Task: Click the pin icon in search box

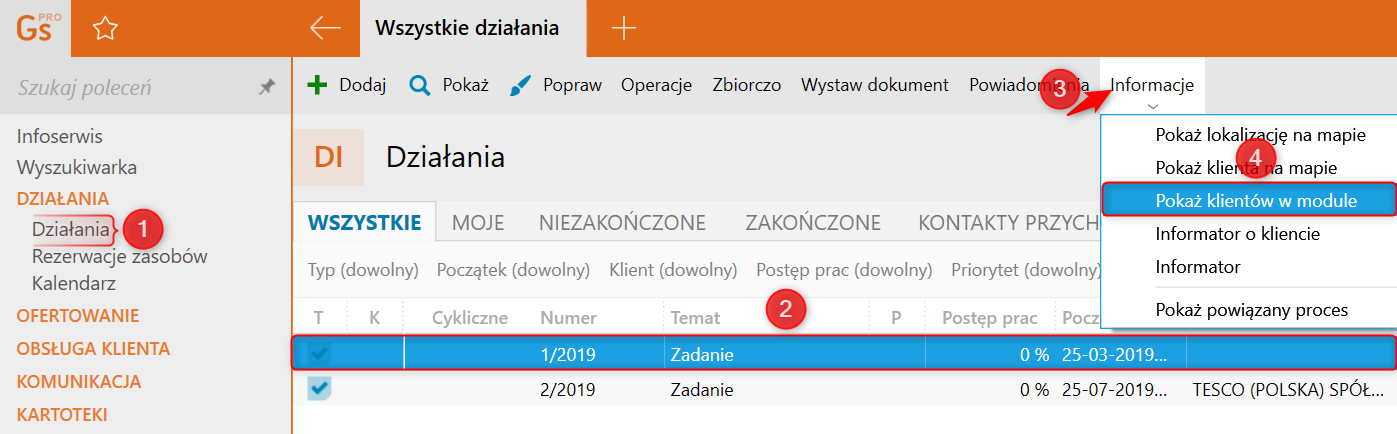Action: coord(266,88)
